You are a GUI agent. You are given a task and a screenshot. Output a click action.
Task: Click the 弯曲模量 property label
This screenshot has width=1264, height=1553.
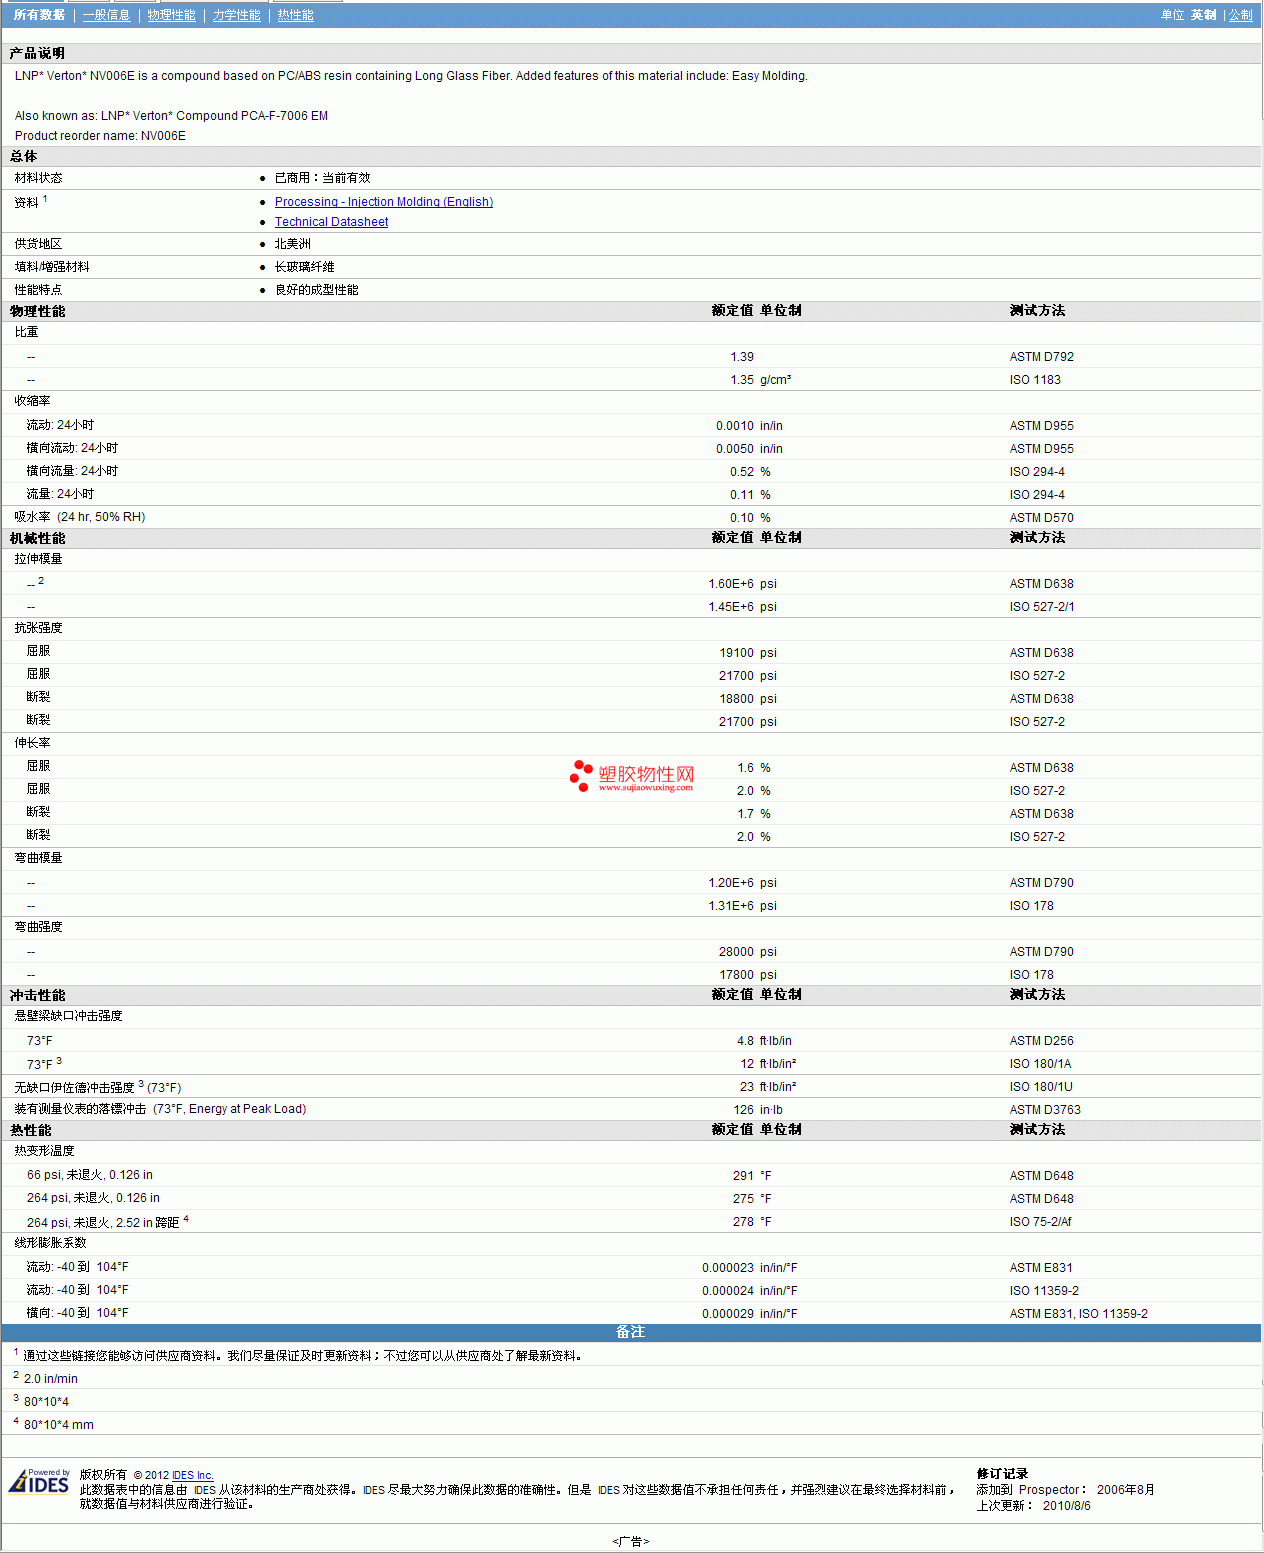(x=38, y=858)
